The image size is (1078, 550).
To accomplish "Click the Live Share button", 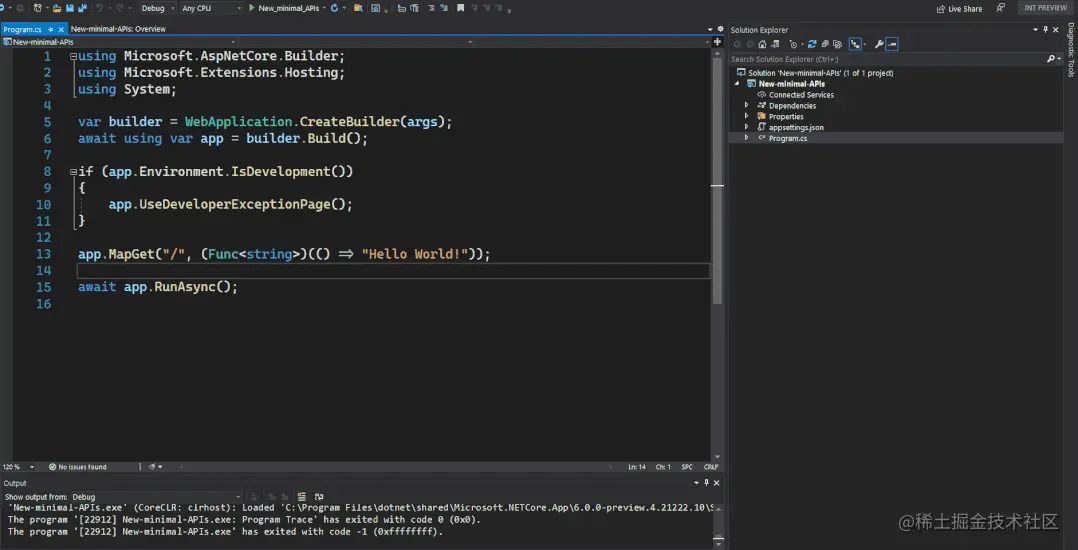I will tap(960, 8).
